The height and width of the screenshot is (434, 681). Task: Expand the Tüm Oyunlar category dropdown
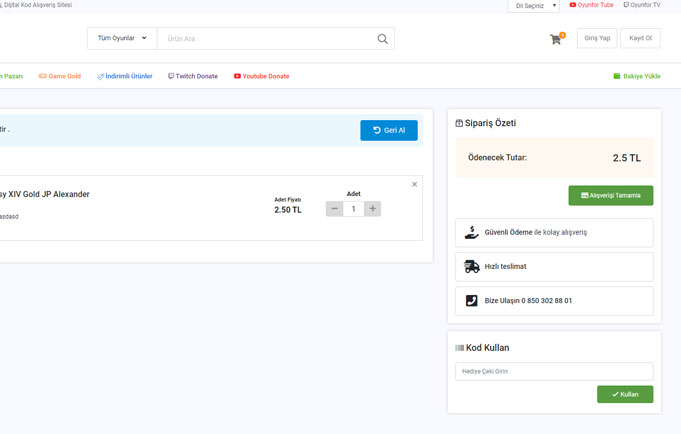(122, 39)
